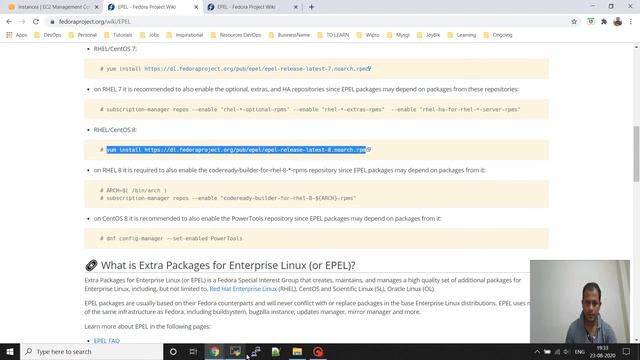Open a new browser tab

point(311,7)
